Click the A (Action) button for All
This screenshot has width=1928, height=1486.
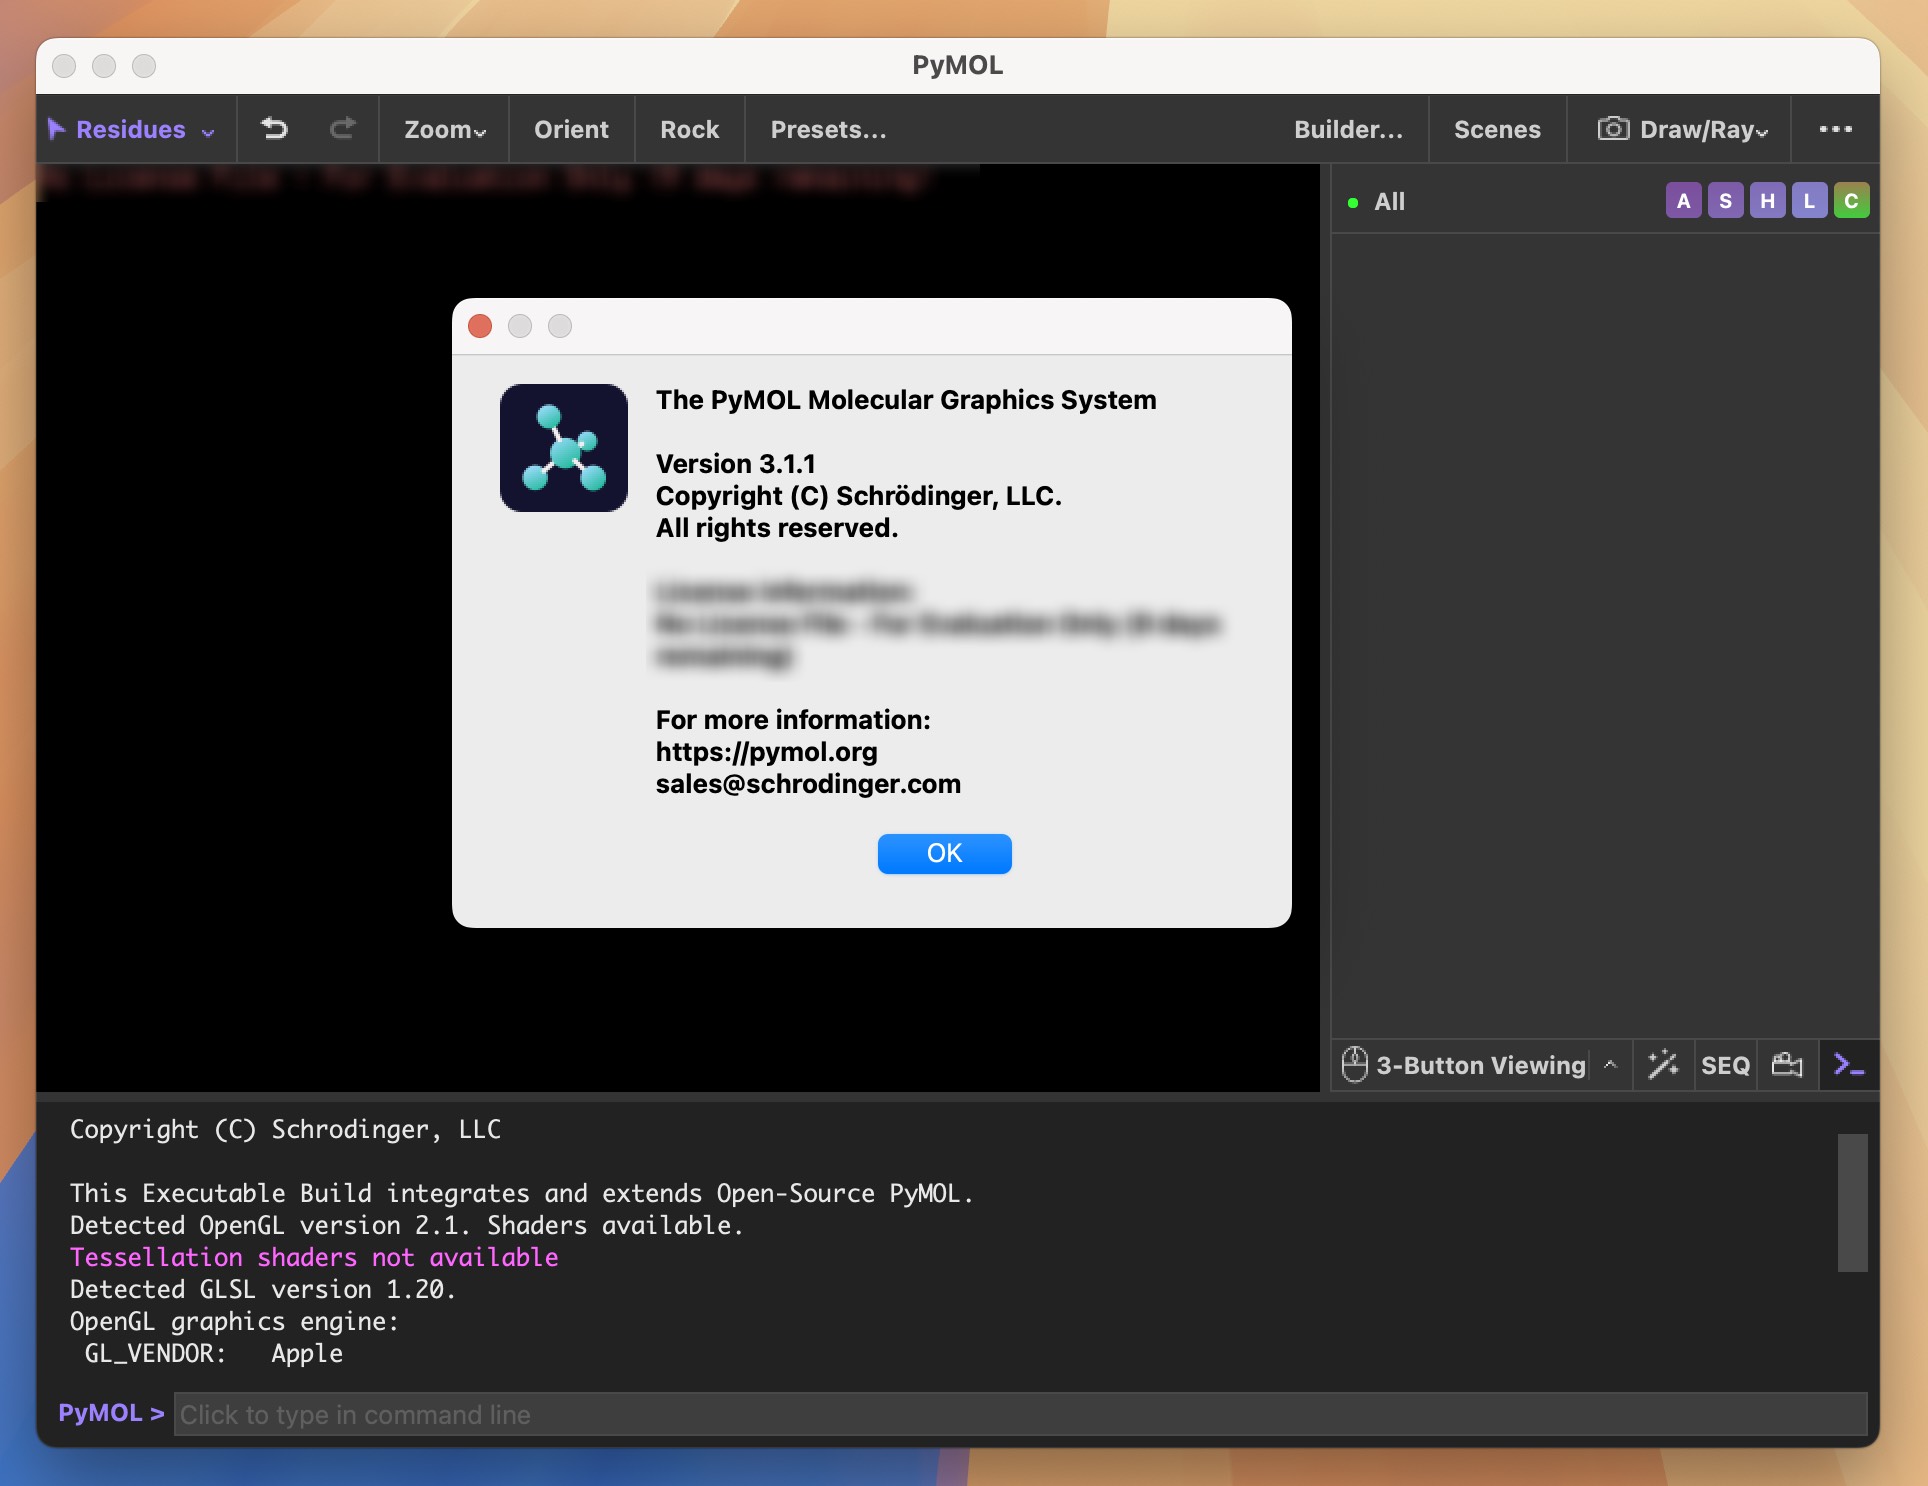1684,201
